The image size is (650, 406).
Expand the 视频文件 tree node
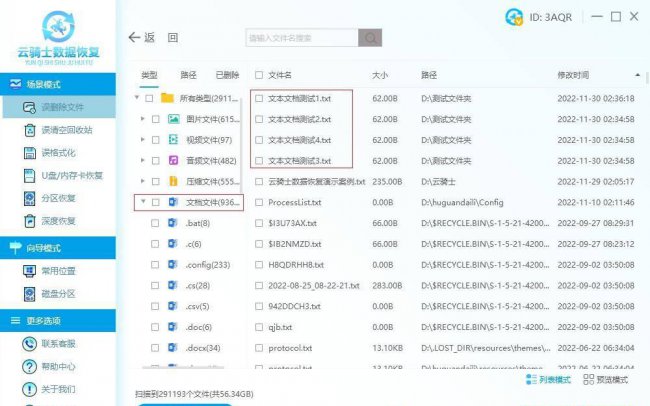(x=143, y=140)
